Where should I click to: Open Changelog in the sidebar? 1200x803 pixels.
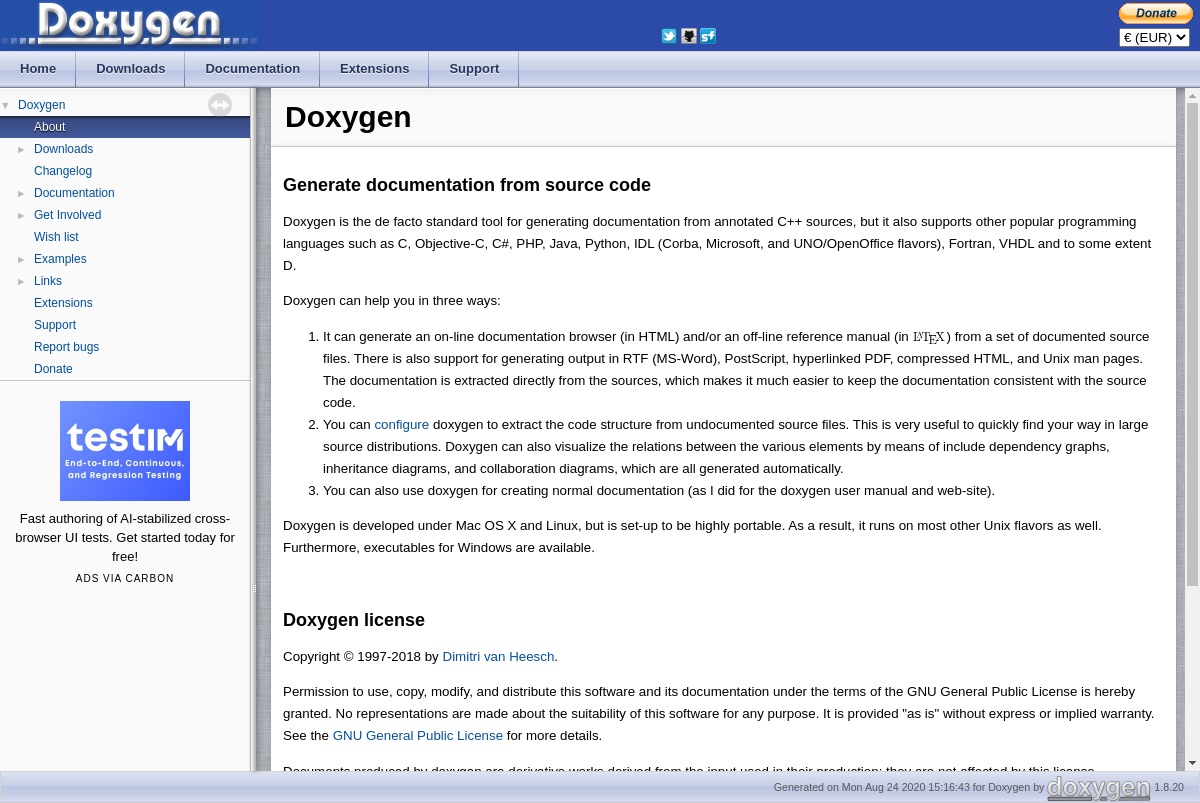(63, 171)
